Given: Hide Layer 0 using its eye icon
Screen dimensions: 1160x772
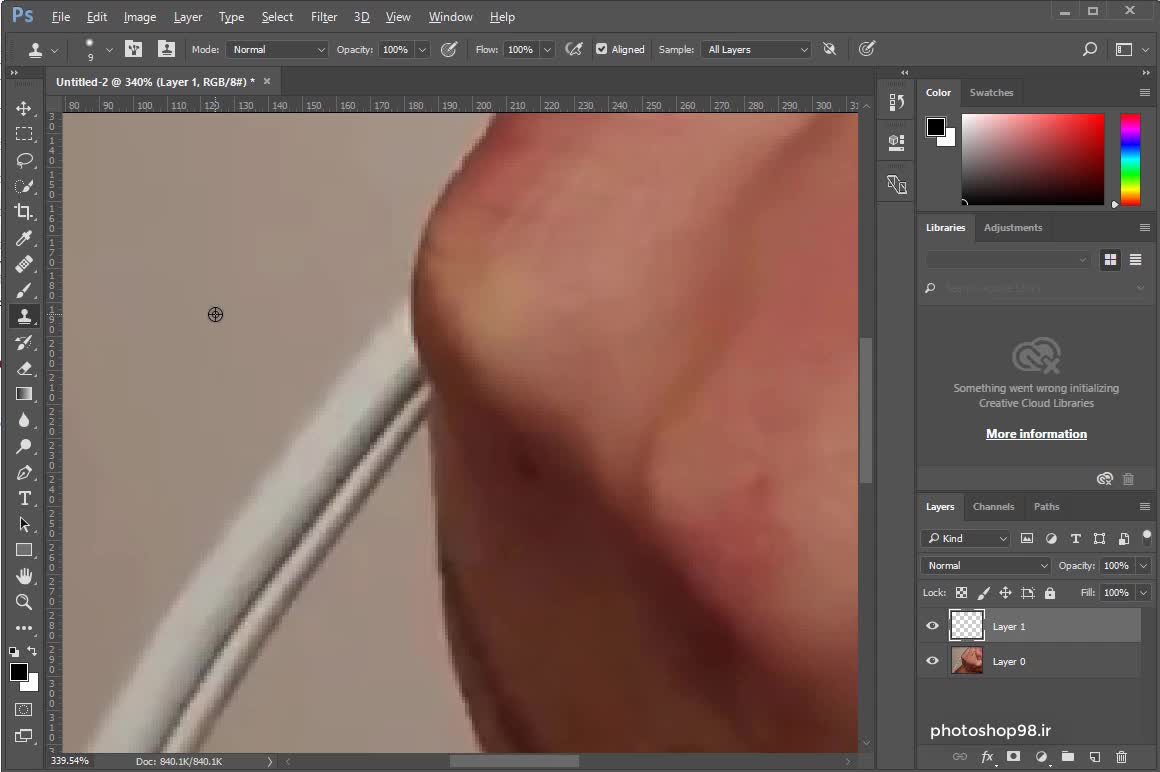Looking at the screenshot, I should coord(933,661).
